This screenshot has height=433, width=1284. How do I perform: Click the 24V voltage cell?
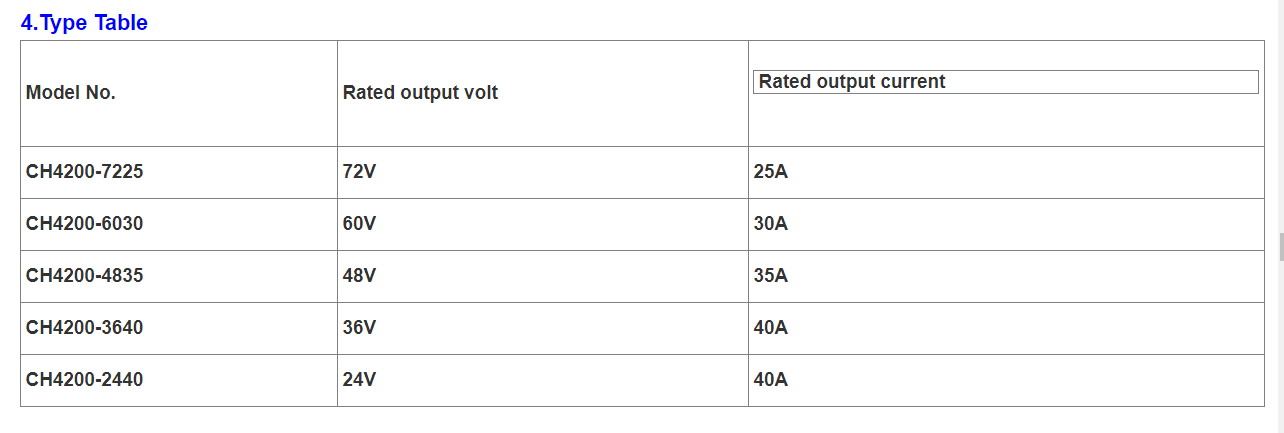tap(543, 380)
